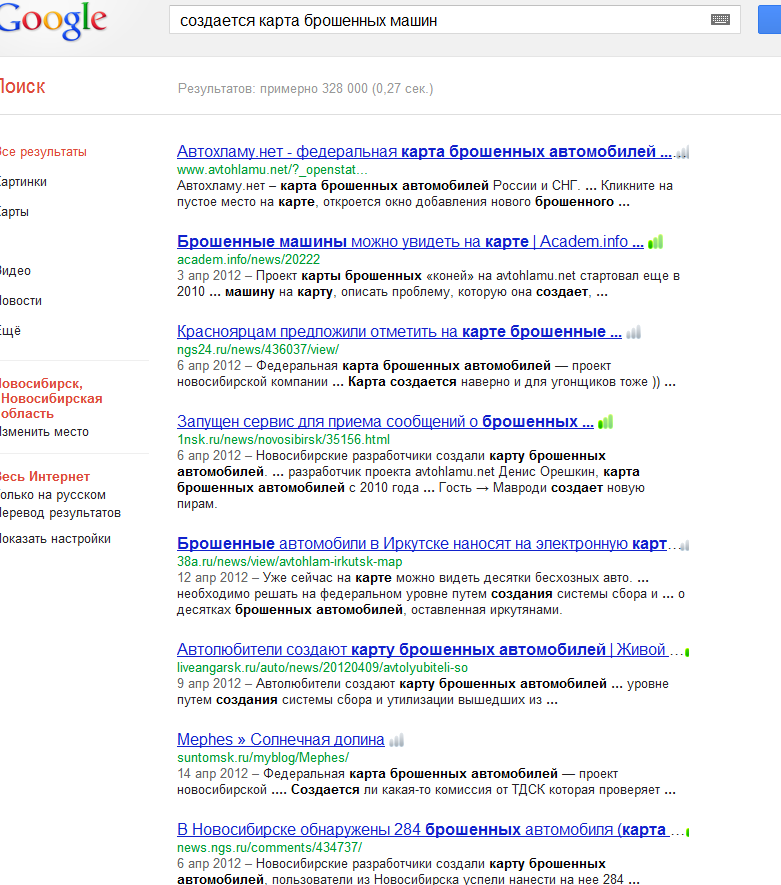Click rating bars icon next to Автохламу.нет result

[682, 152]
